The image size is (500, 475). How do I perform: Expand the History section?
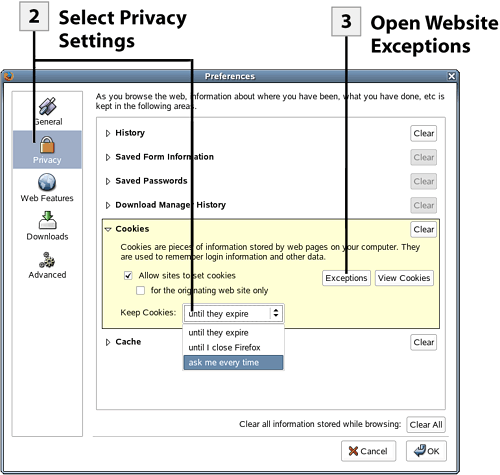(108, 133)
